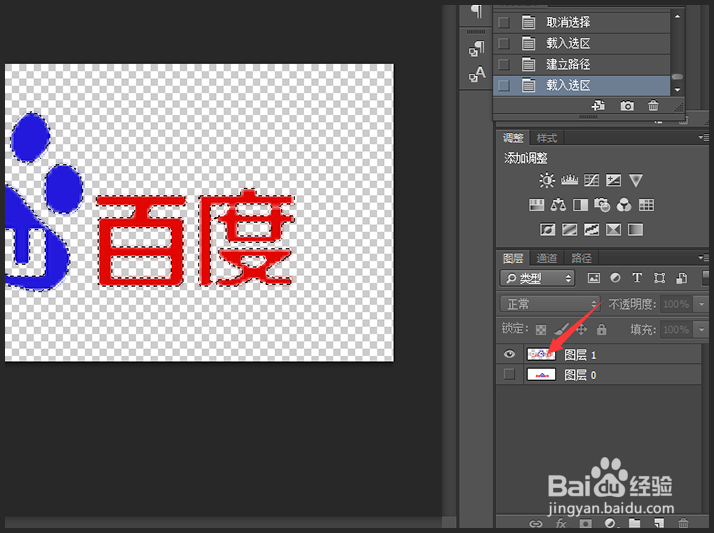Open the 不透明度 slider arrow

click(702, 304)
